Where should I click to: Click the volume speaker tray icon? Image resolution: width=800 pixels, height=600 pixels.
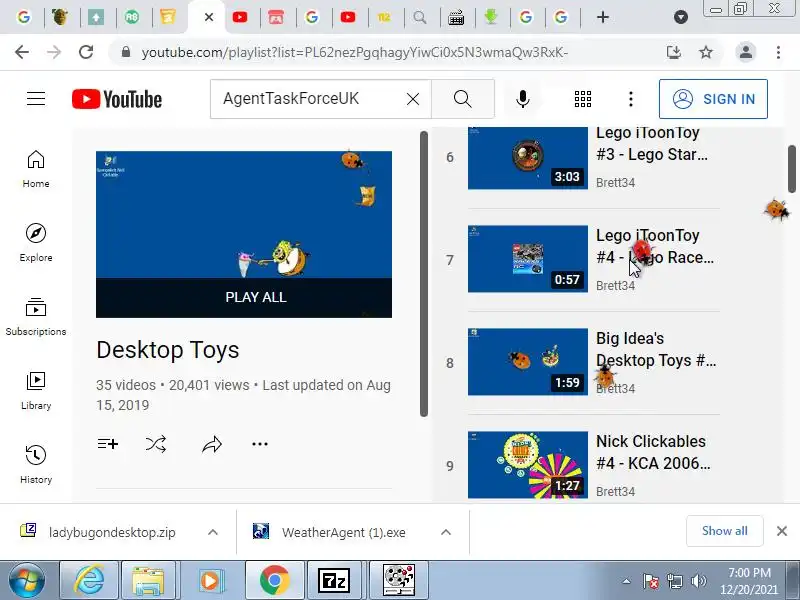click(x=698, y=581)
